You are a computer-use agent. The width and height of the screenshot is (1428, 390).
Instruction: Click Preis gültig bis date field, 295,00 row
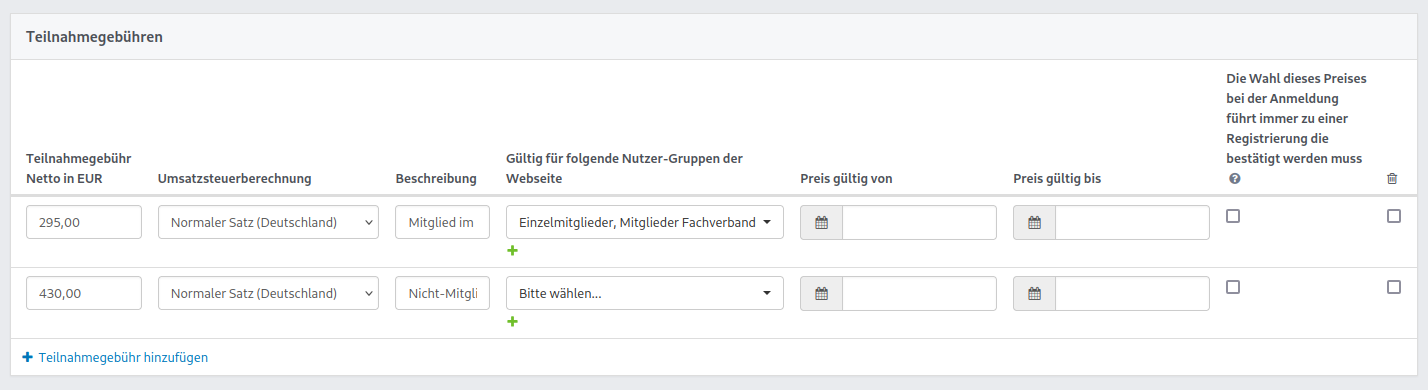coord(1133,222)
